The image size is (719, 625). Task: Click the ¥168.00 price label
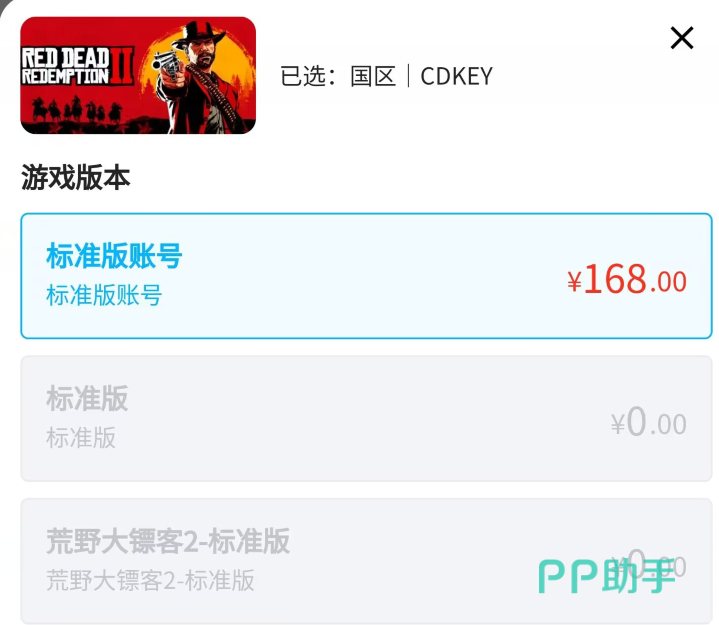click(x=627, y=279)
